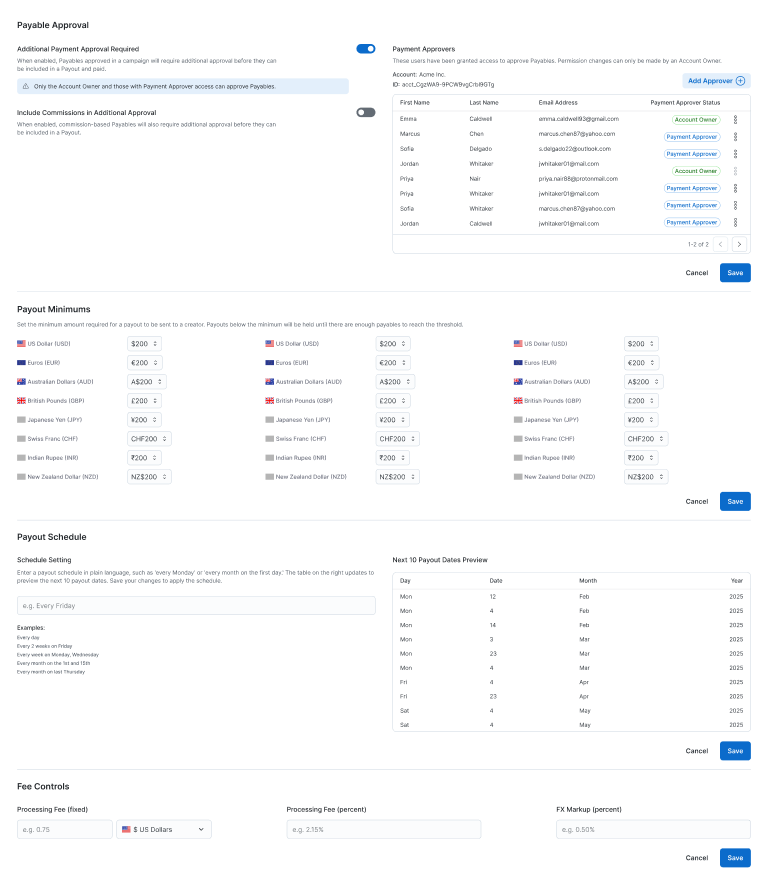768x885 pixels.
Task: Open the rightmost Swiss Franc CHF200 selector
Action: point(646,439)
